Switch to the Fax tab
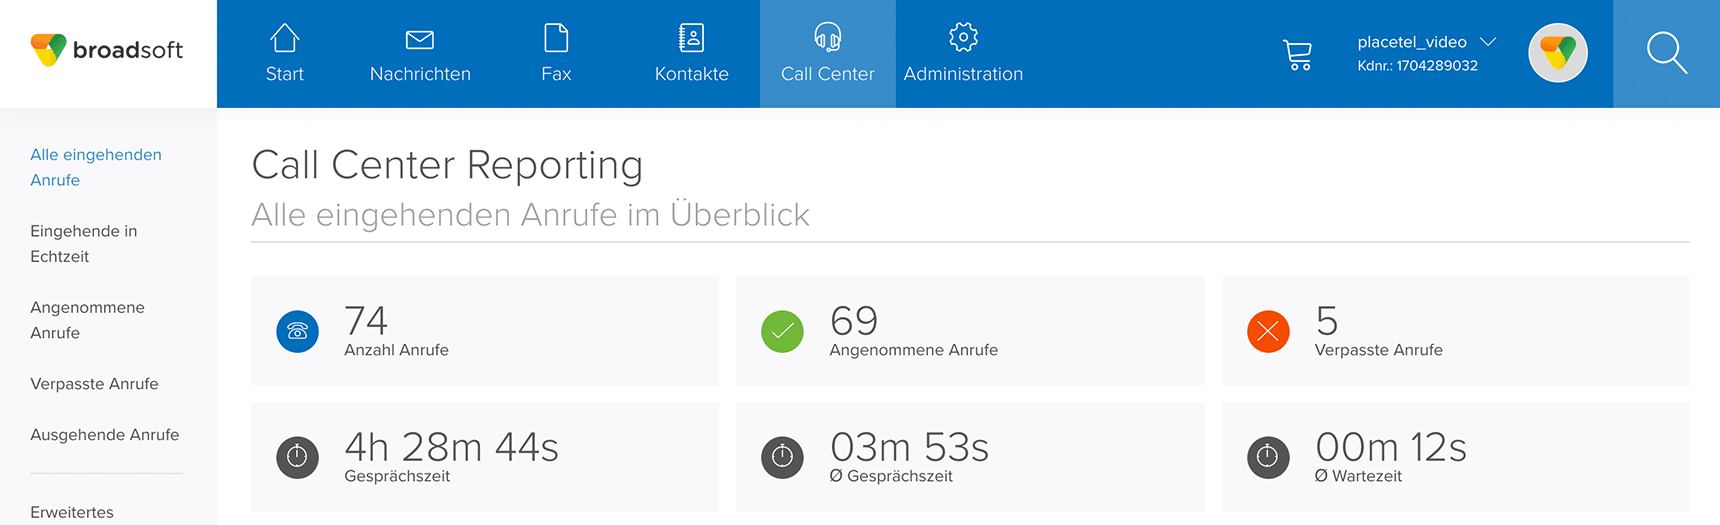 (x=556, y=54)
